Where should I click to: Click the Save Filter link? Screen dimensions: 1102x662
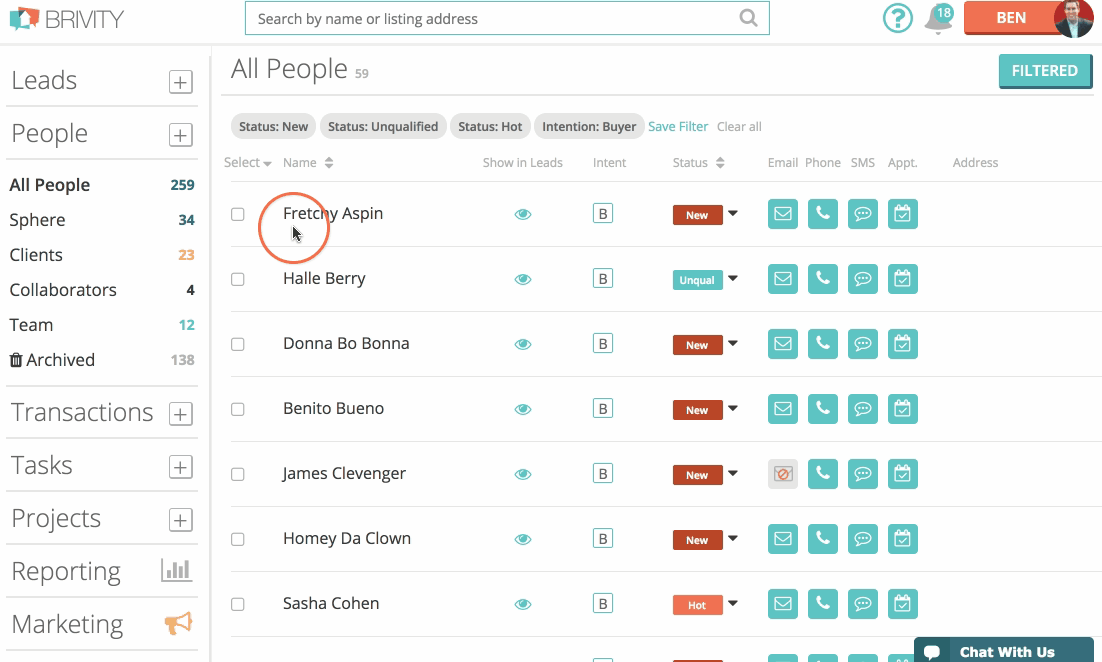(x=678, y=126)
